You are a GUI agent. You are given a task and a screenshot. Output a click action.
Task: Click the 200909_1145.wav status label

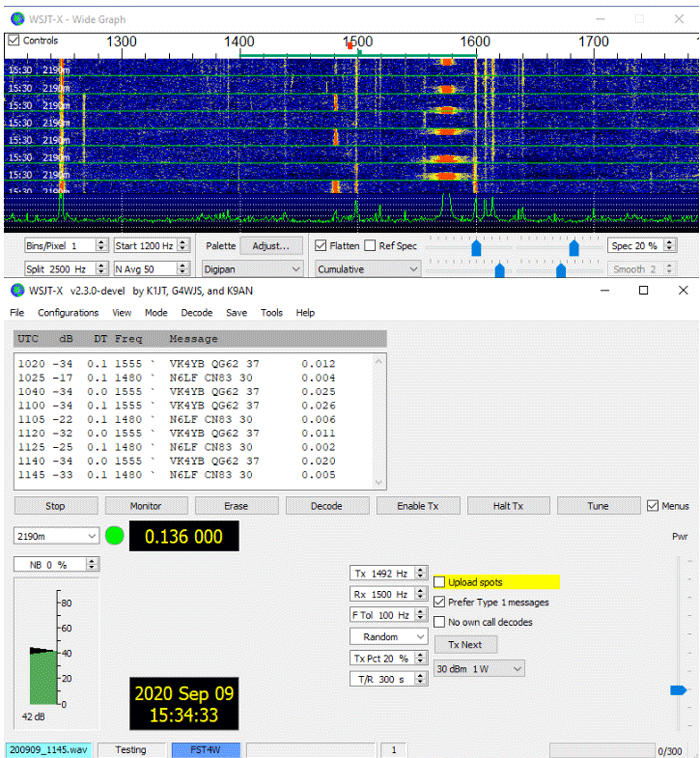pos(49,750)
